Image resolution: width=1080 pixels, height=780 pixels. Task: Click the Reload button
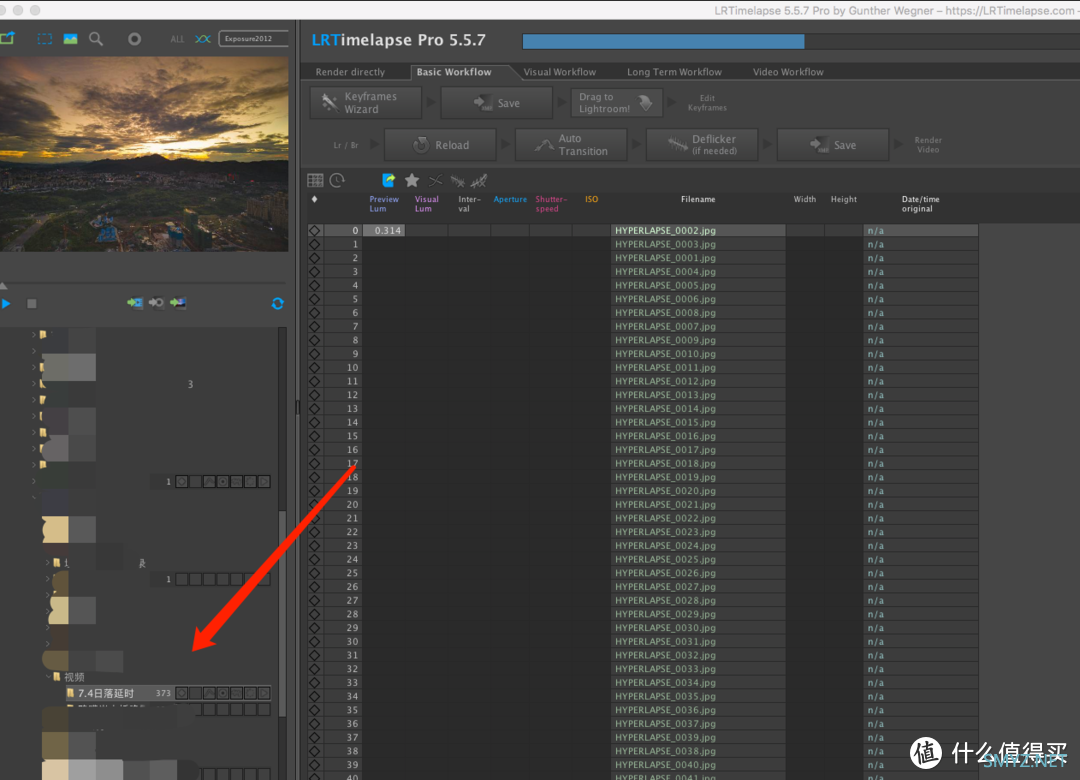point(440,145)
